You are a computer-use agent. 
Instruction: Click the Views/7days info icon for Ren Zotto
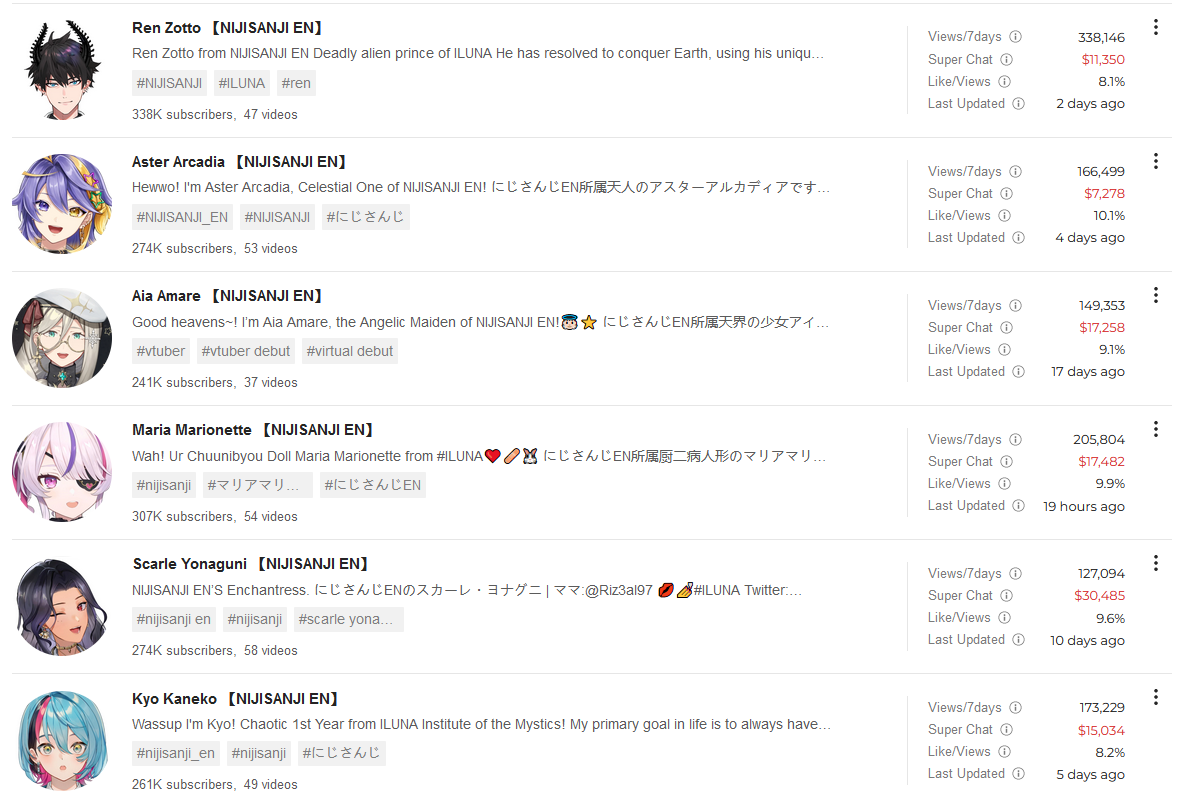click(x=1016, y=36)
